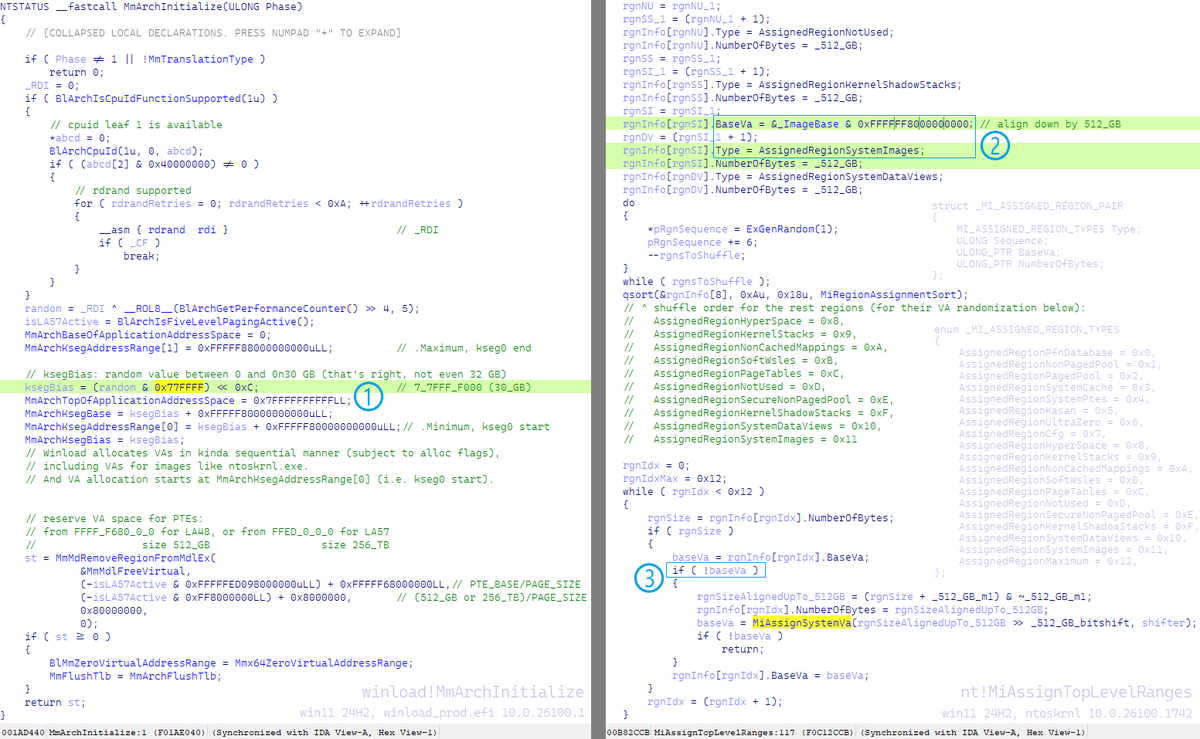Select the MmMdRemoveRegionFromMdlEx call line
The image size is (1200, 739).
tap(119, 557)
